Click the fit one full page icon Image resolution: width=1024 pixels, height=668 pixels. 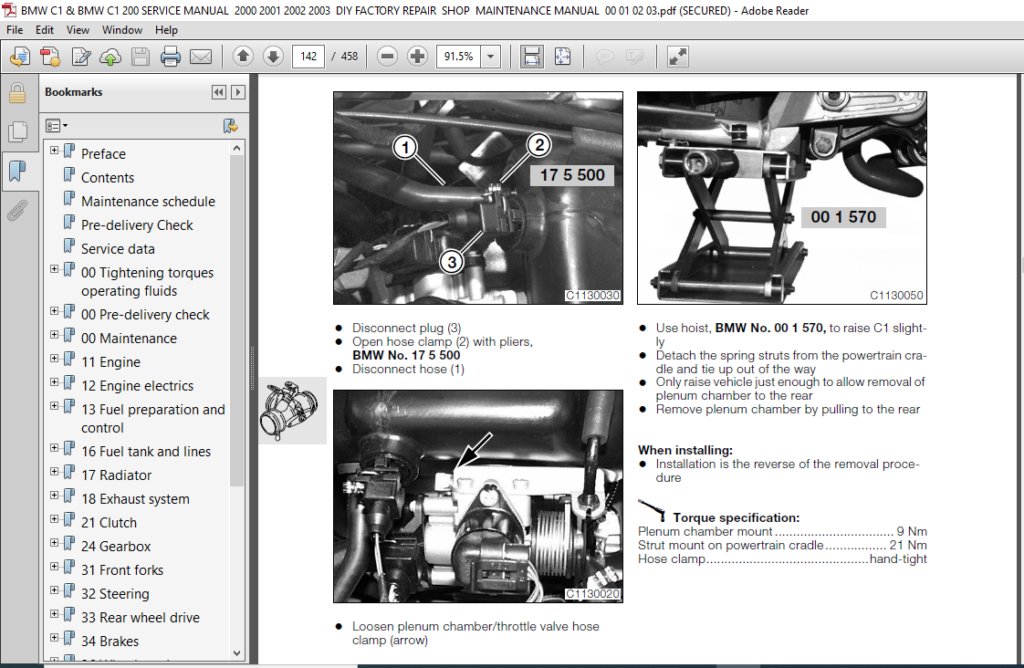click(562, 57)
